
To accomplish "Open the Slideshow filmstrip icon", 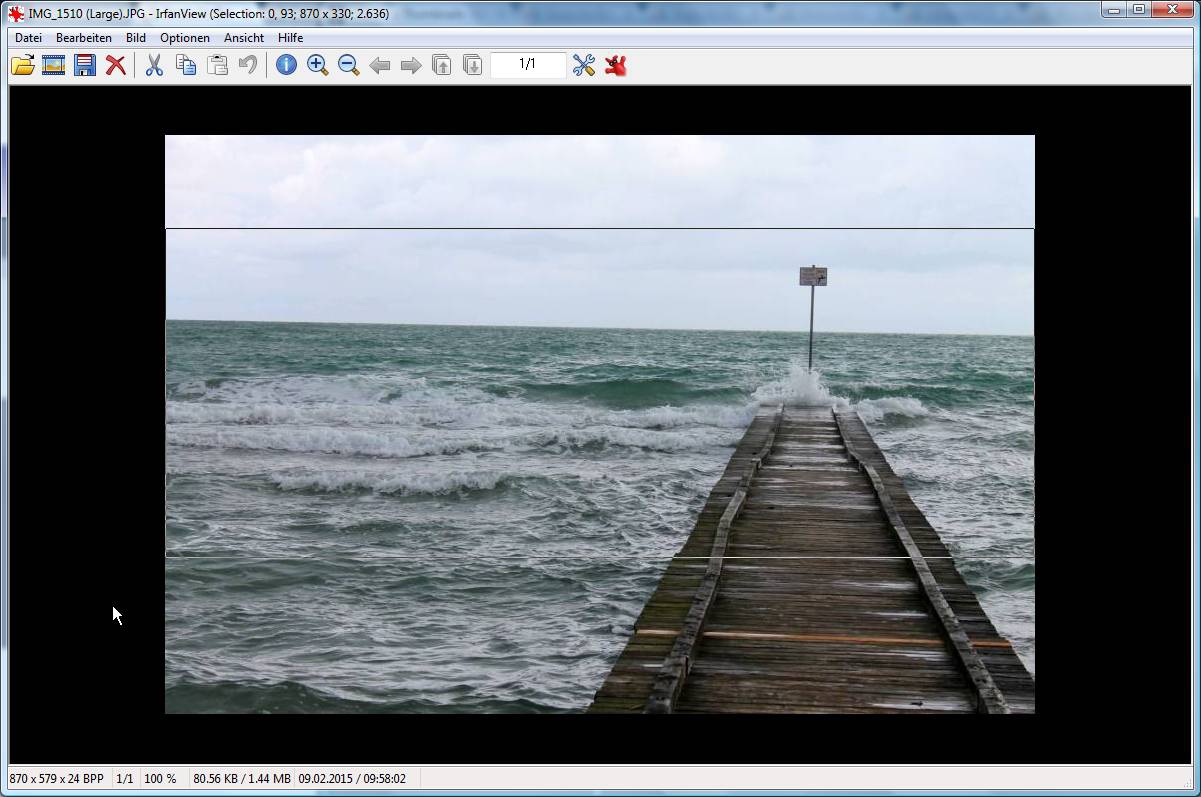I will (53, 65).
